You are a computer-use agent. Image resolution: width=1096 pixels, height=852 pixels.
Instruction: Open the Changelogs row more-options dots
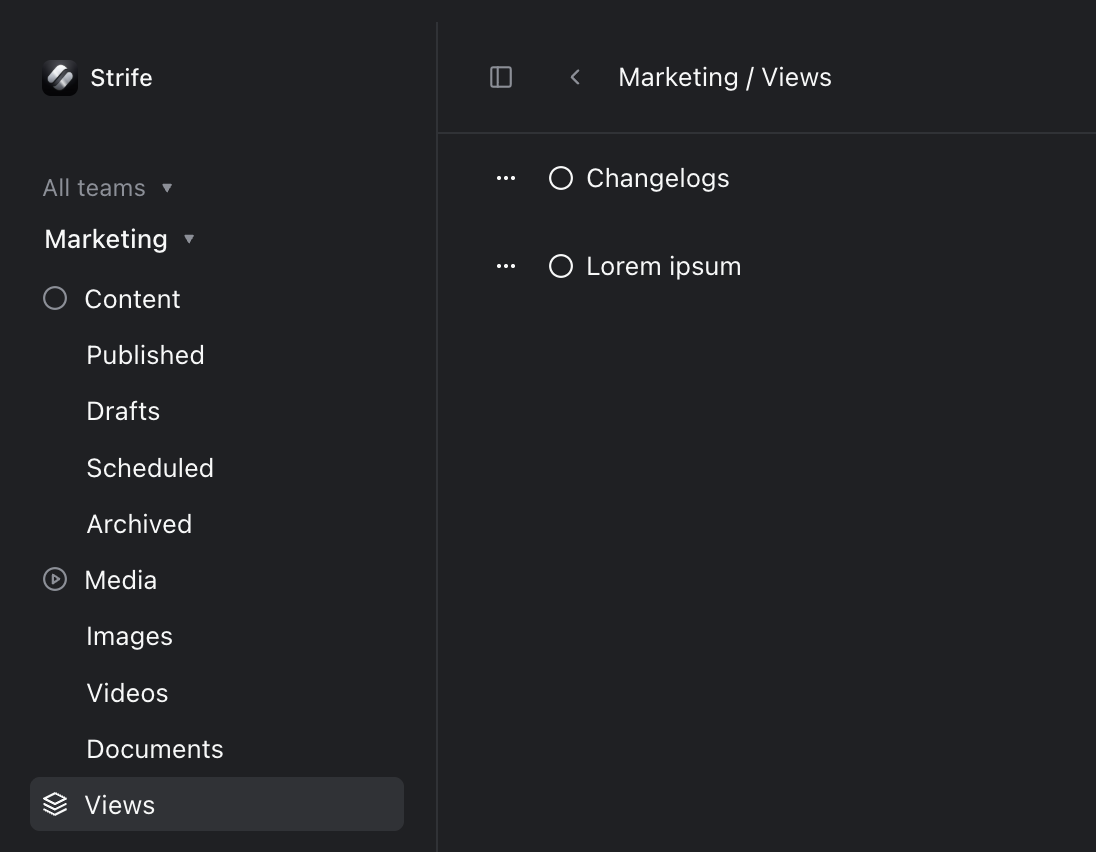point(505,178)
